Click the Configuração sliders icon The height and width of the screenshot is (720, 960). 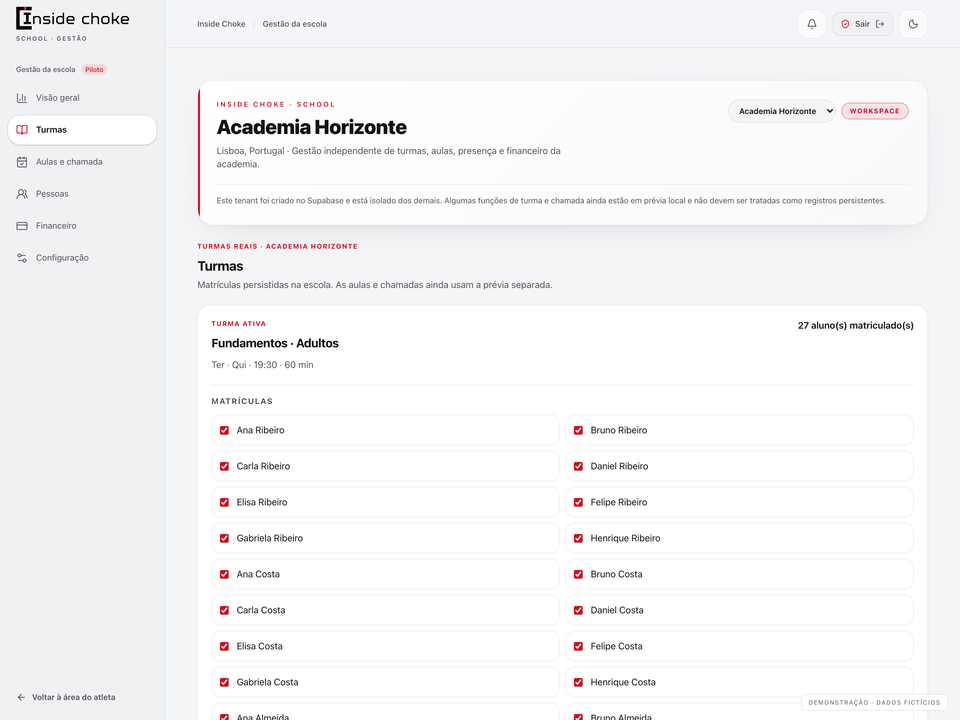point(22,258)
